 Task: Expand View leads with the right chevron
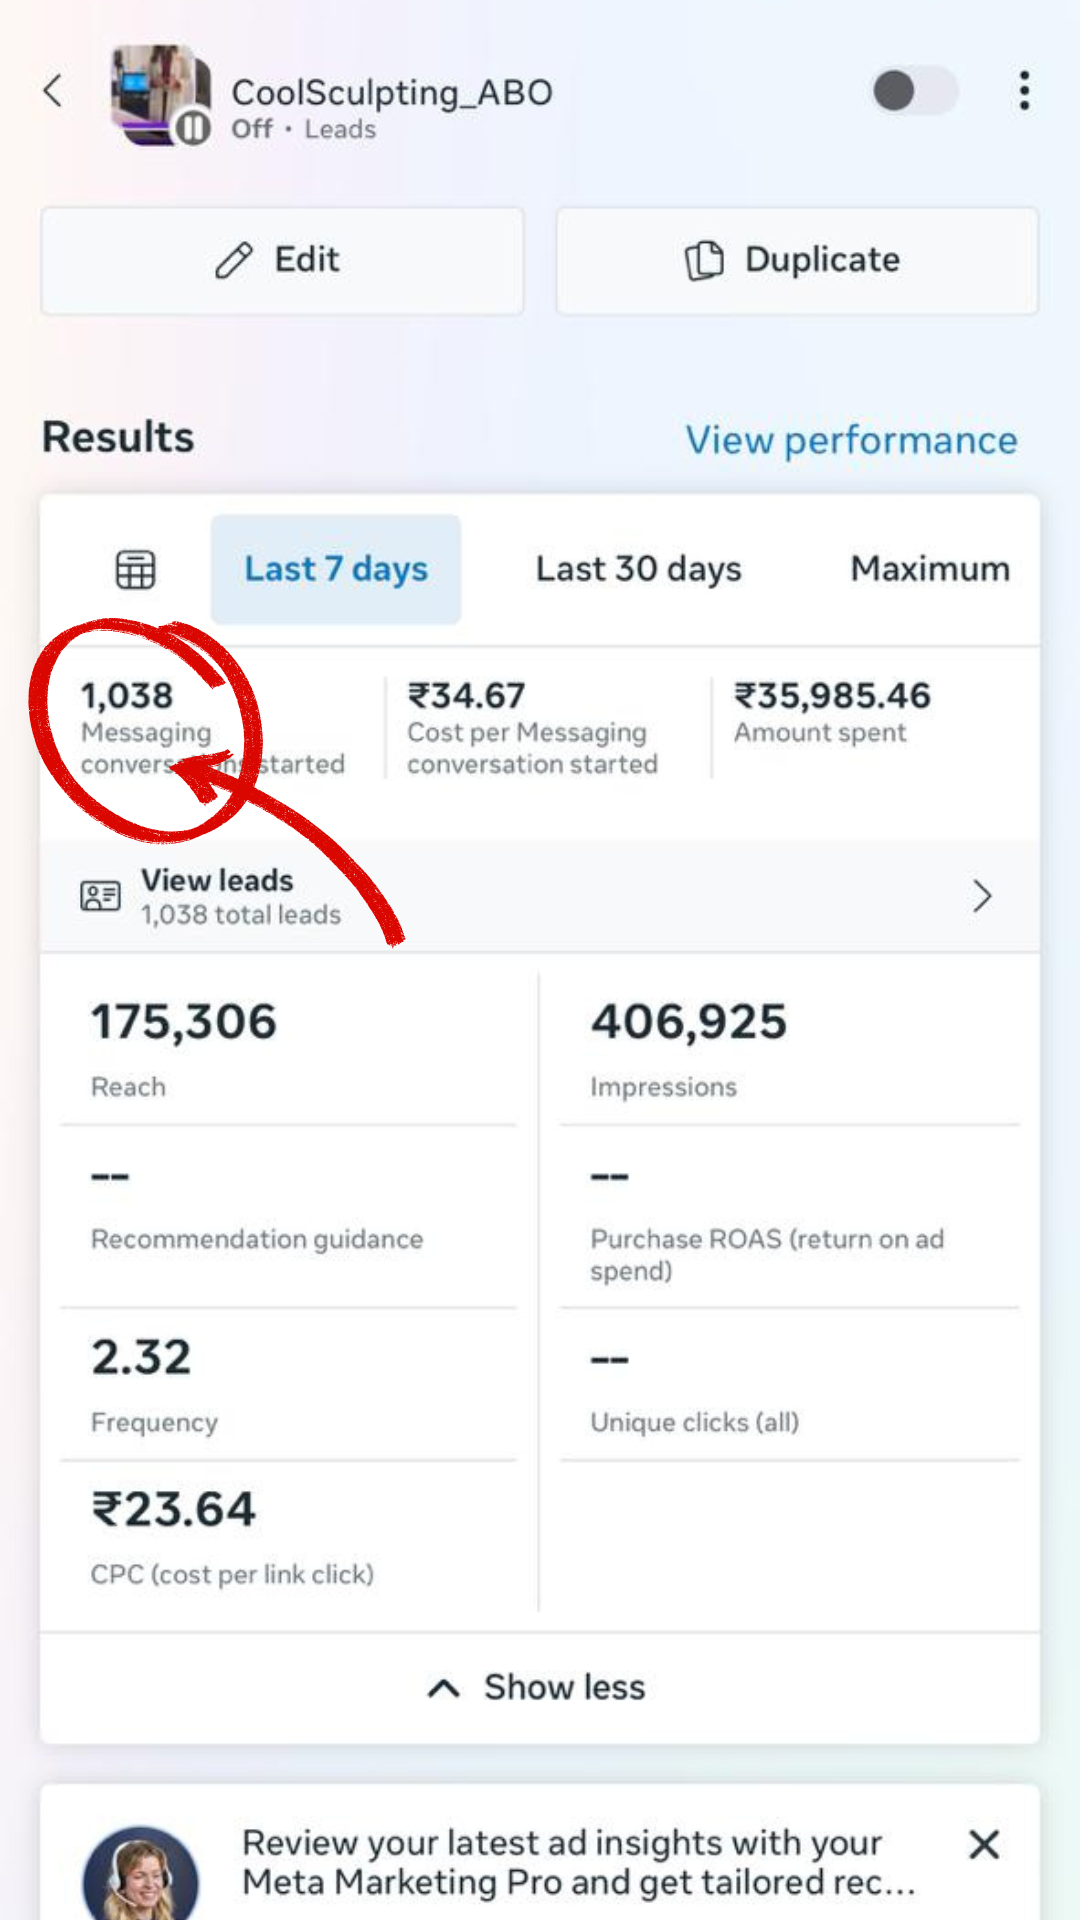pos(982,896)
